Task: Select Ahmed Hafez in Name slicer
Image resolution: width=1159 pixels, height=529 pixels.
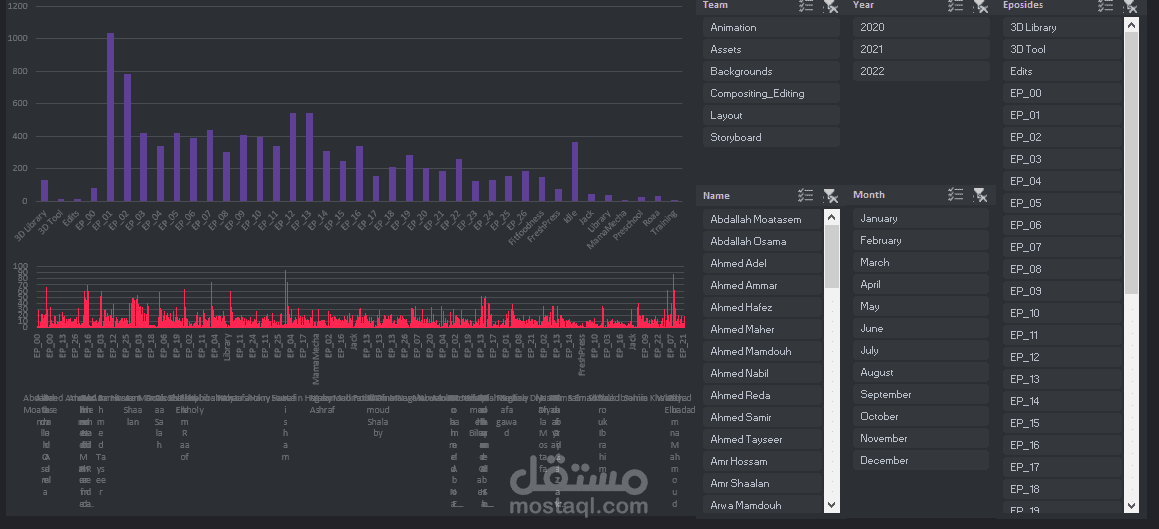Action: (x=762, y=307)
